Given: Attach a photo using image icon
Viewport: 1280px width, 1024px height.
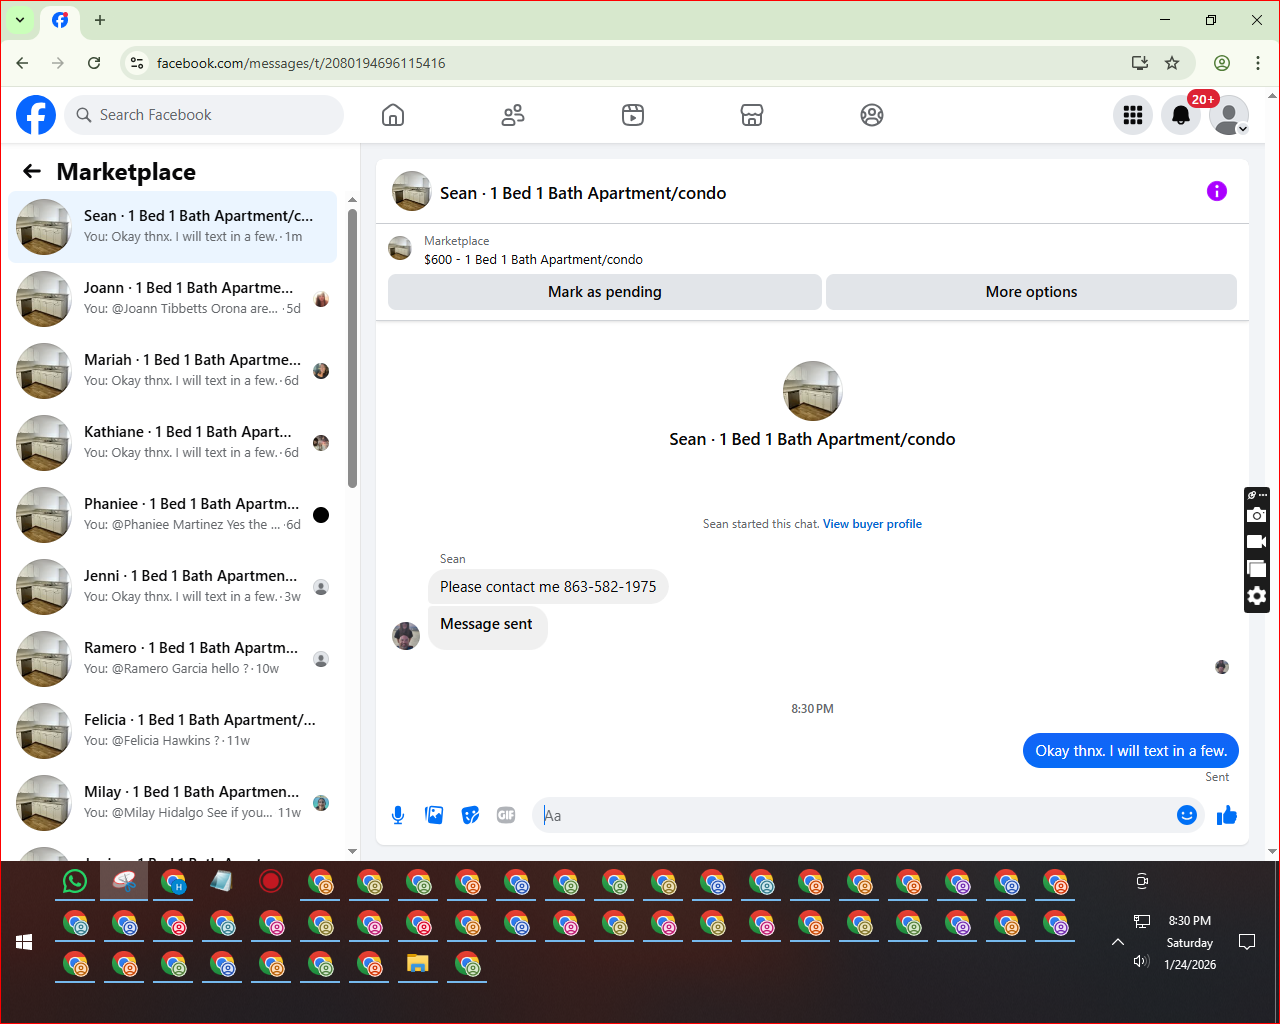Looking at the screenshot, I should coord(434,815).
